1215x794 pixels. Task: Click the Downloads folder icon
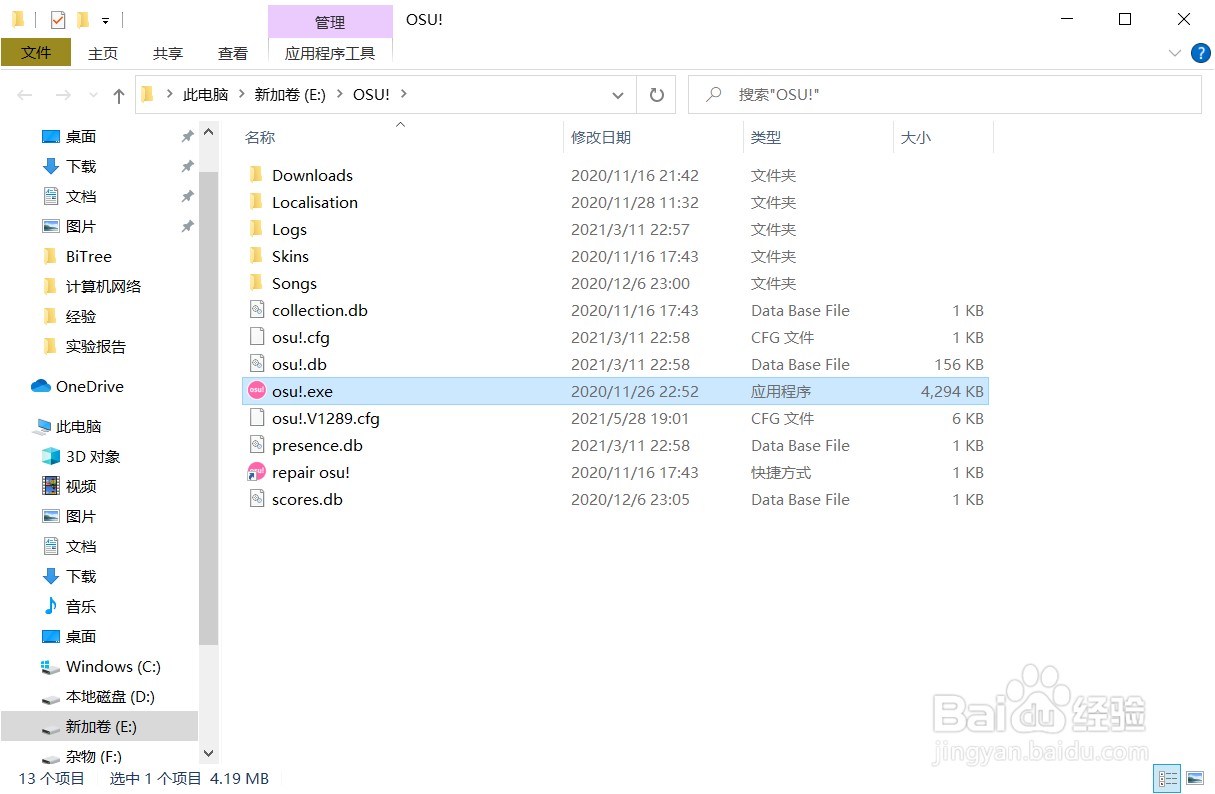(256, 175)
